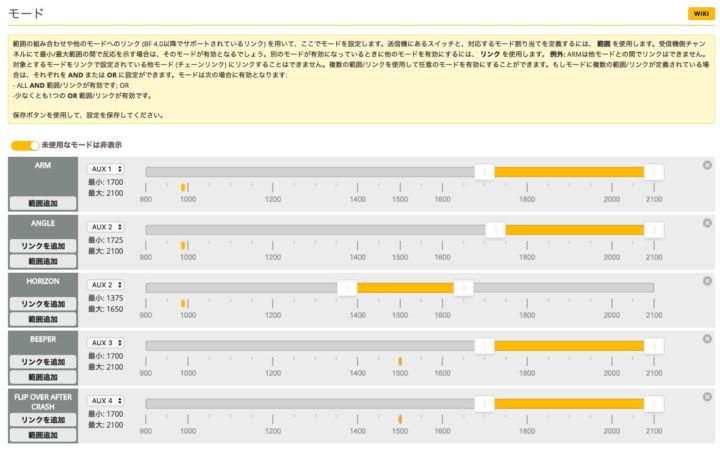The image size is (720, 452).
Task: Remove FLIP OVER AFTER CRASH range X icon
Action: tap(708, 397)
